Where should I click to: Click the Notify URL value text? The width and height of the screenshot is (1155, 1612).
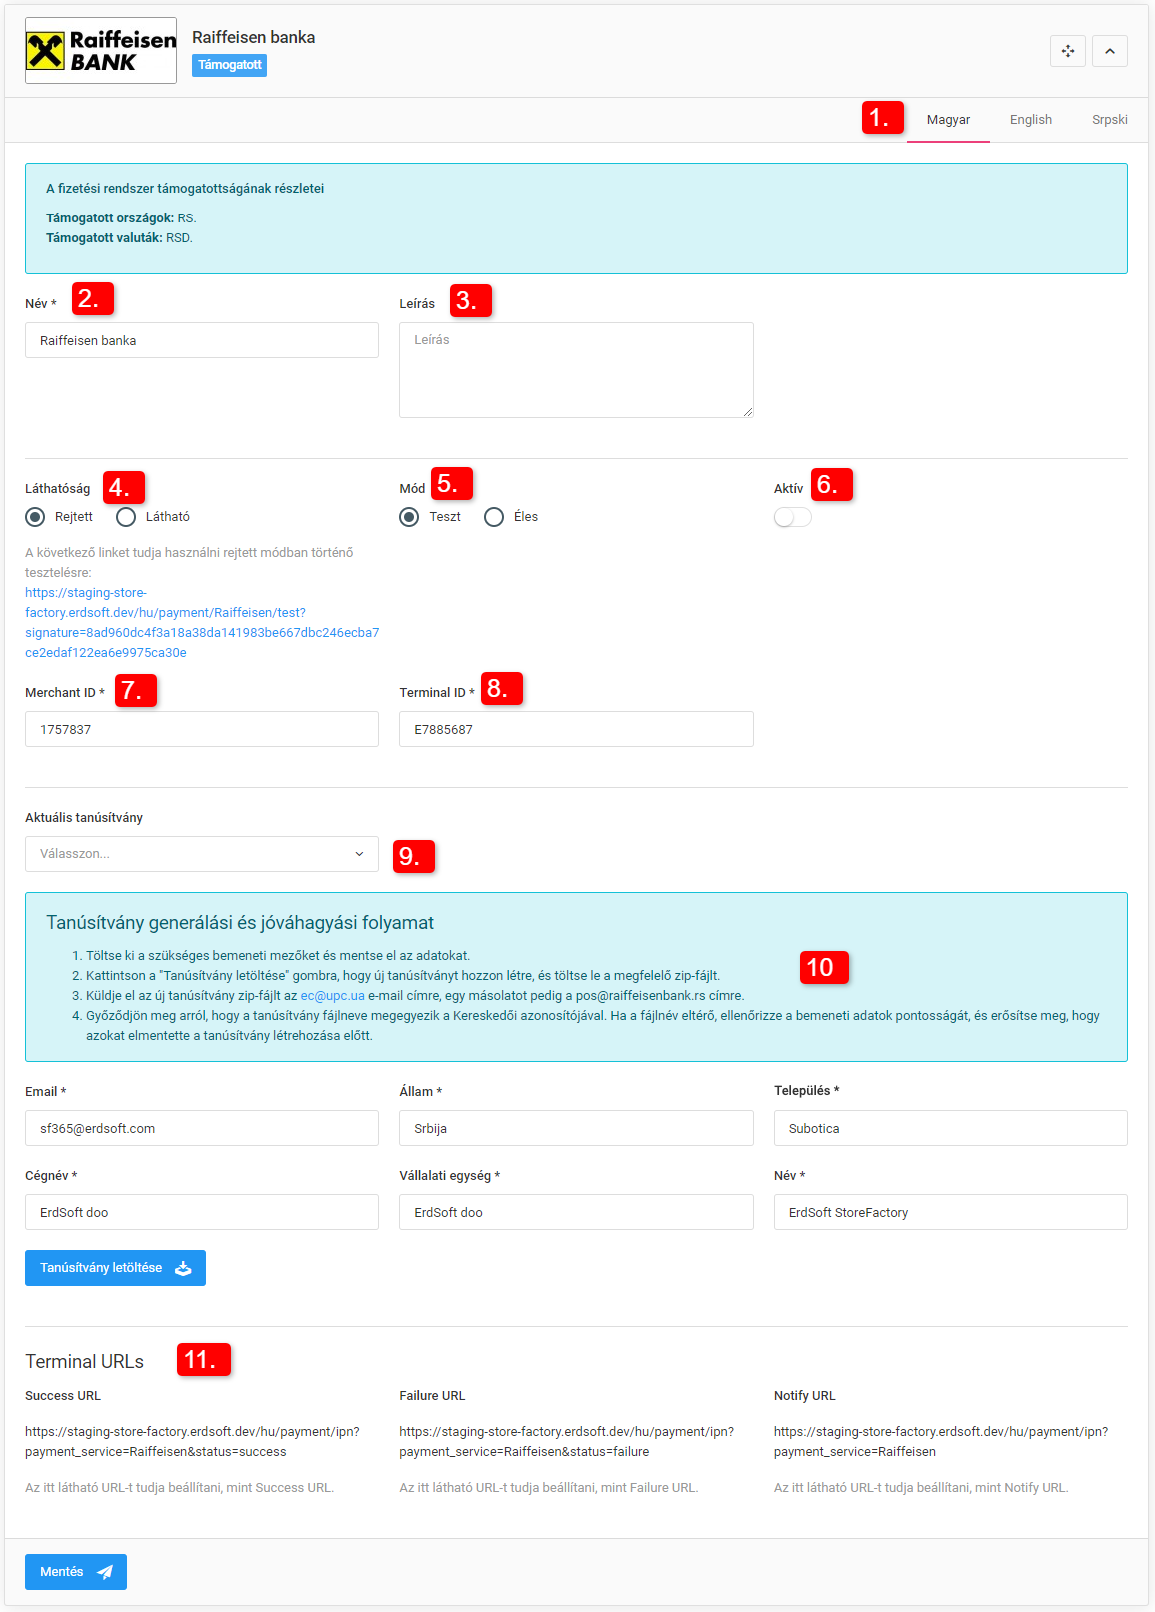click(941, 1442)
